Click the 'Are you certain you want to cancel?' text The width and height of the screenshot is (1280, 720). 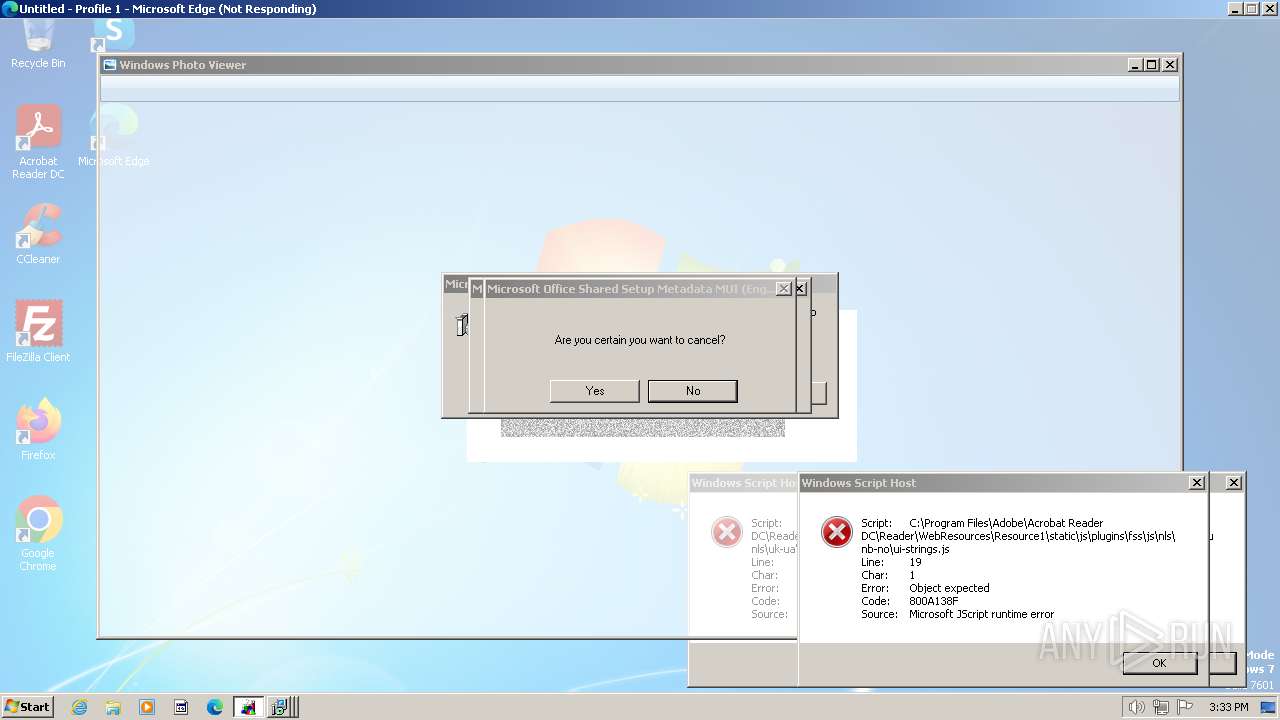640,340
